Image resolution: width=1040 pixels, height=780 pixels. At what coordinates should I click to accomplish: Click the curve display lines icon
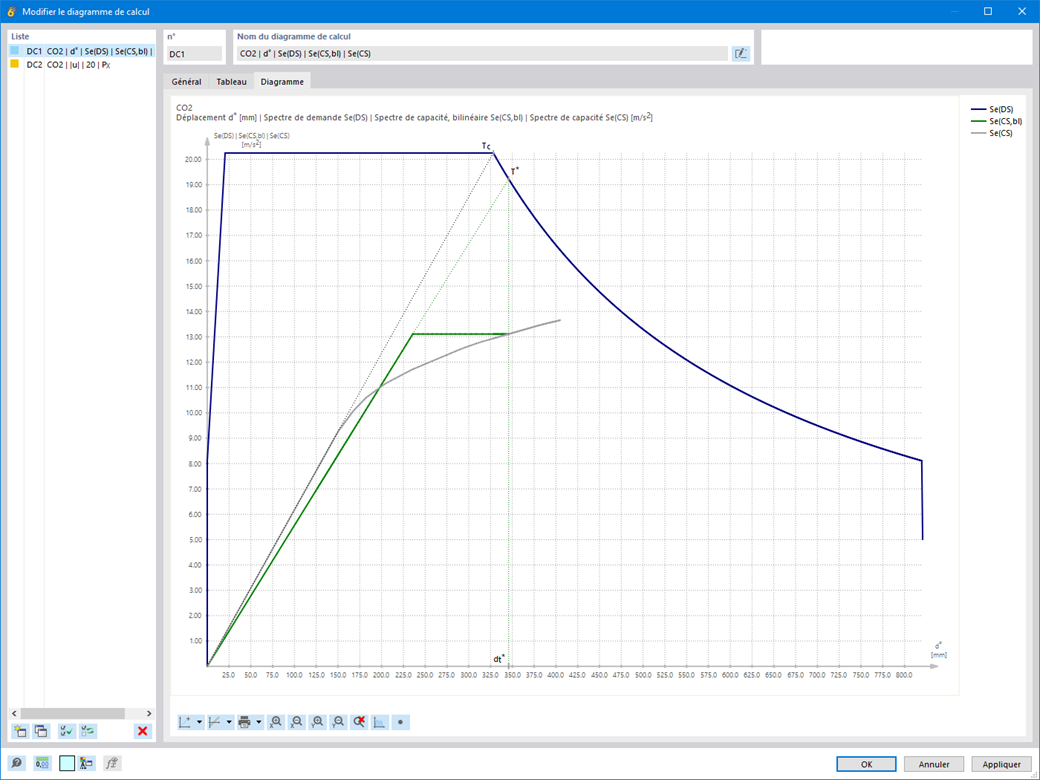(x=215, y=722)
